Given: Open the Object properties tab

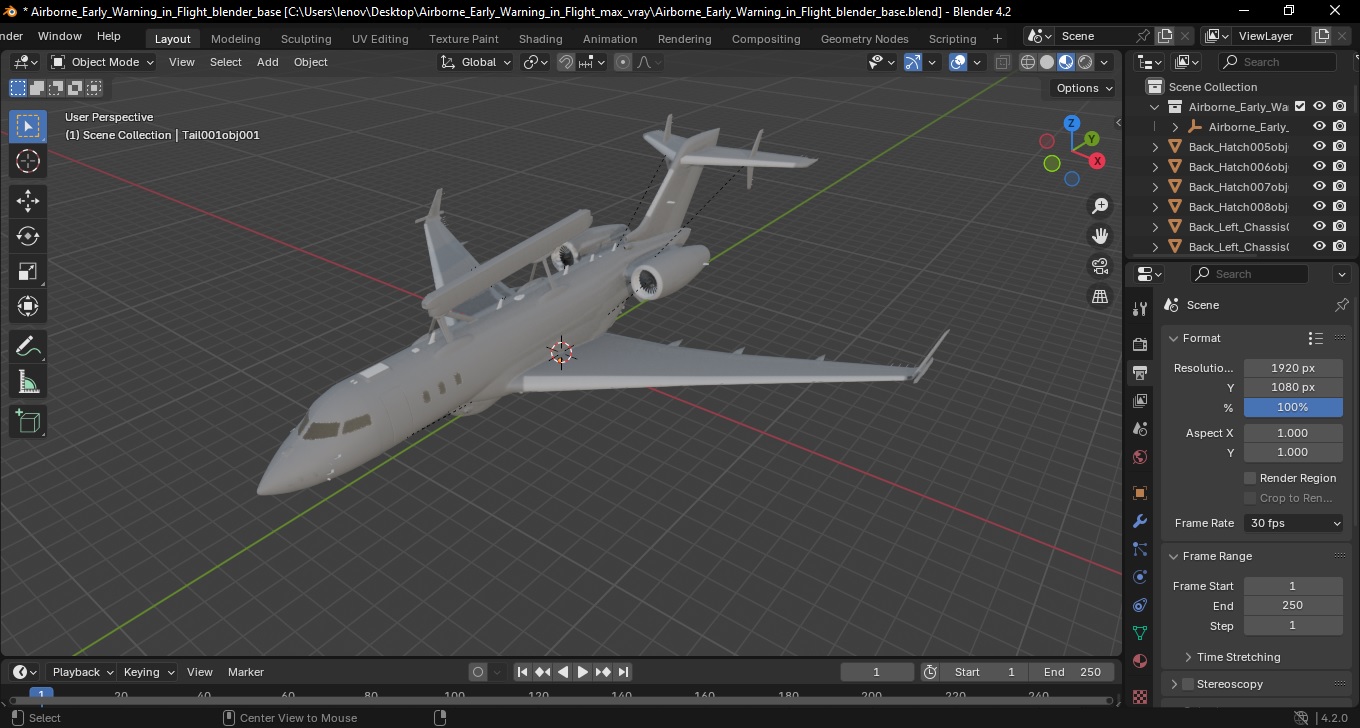Looking at the screenshot, I should pos(1140,493).
